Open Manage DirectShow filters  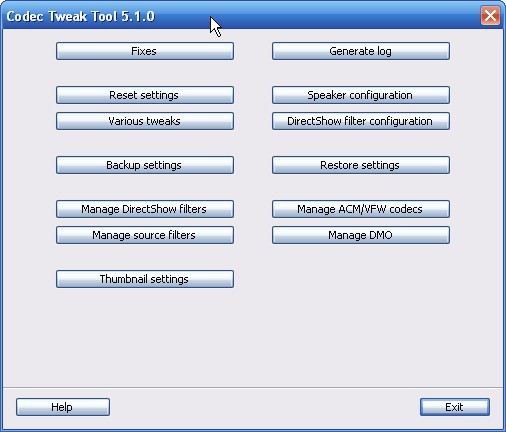[x=145, y=209]
